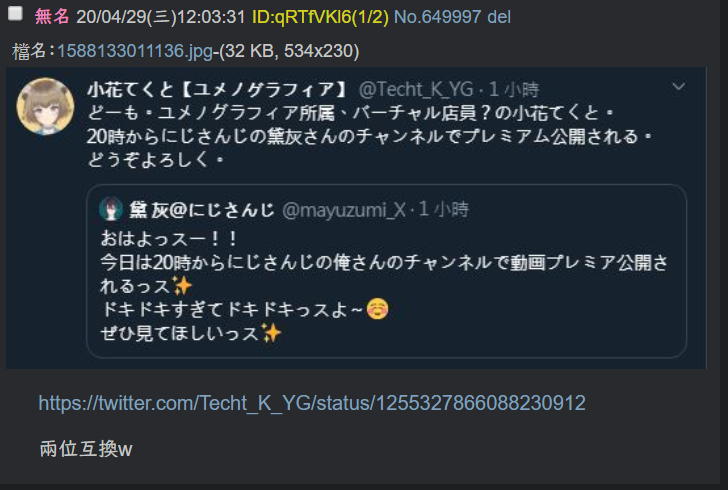Click the @Techt_K_YG handle
The width and height of the screenshot is (728, 490).
tap(416, 89)
